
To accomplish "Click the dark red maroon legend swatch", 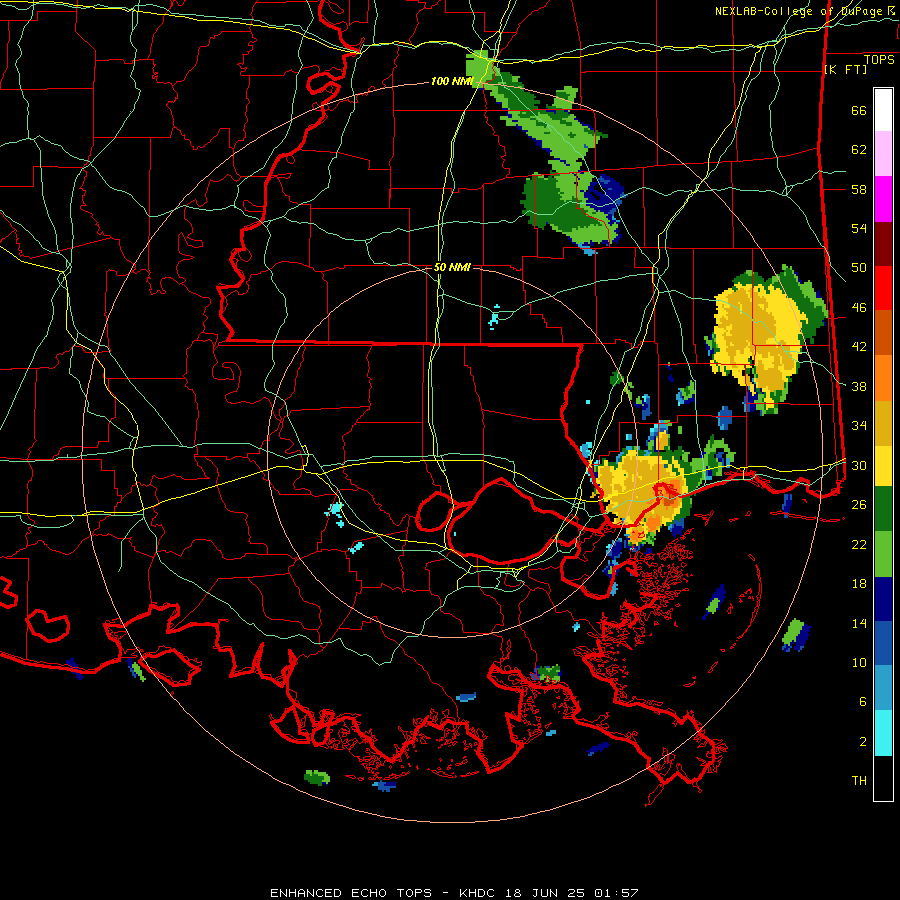I will (883, 243).
